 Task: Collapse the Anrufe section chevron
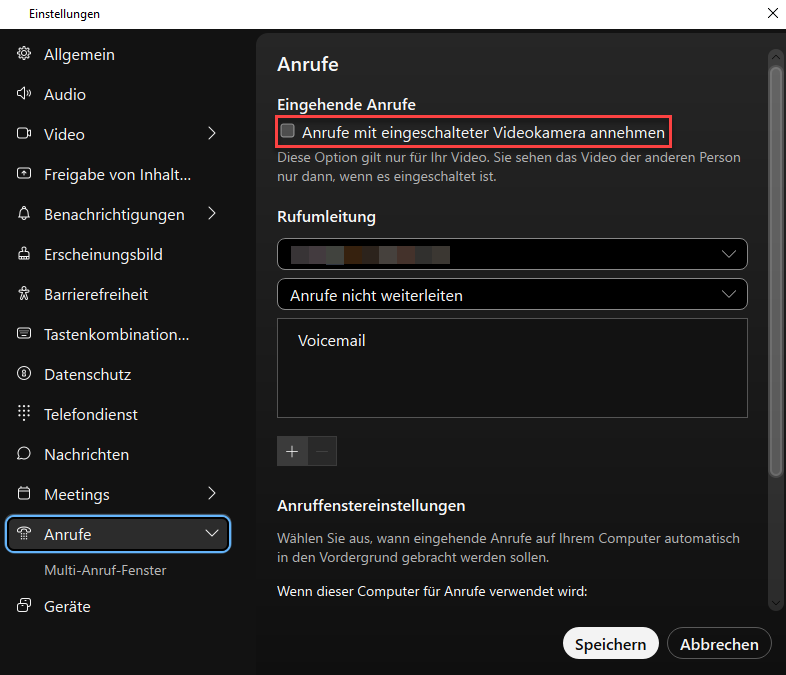(211, 534)
